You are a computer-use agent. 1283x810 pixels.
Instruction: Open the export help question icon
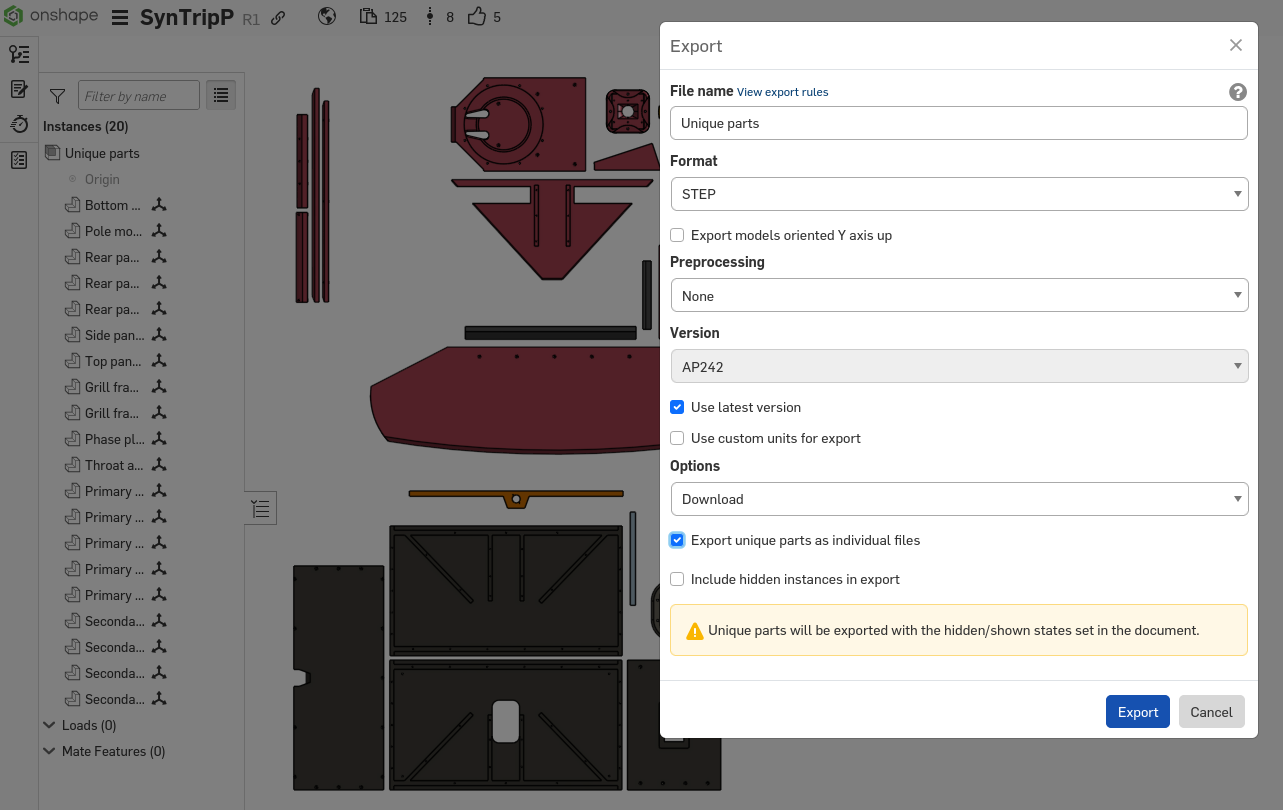point(1237,92)
